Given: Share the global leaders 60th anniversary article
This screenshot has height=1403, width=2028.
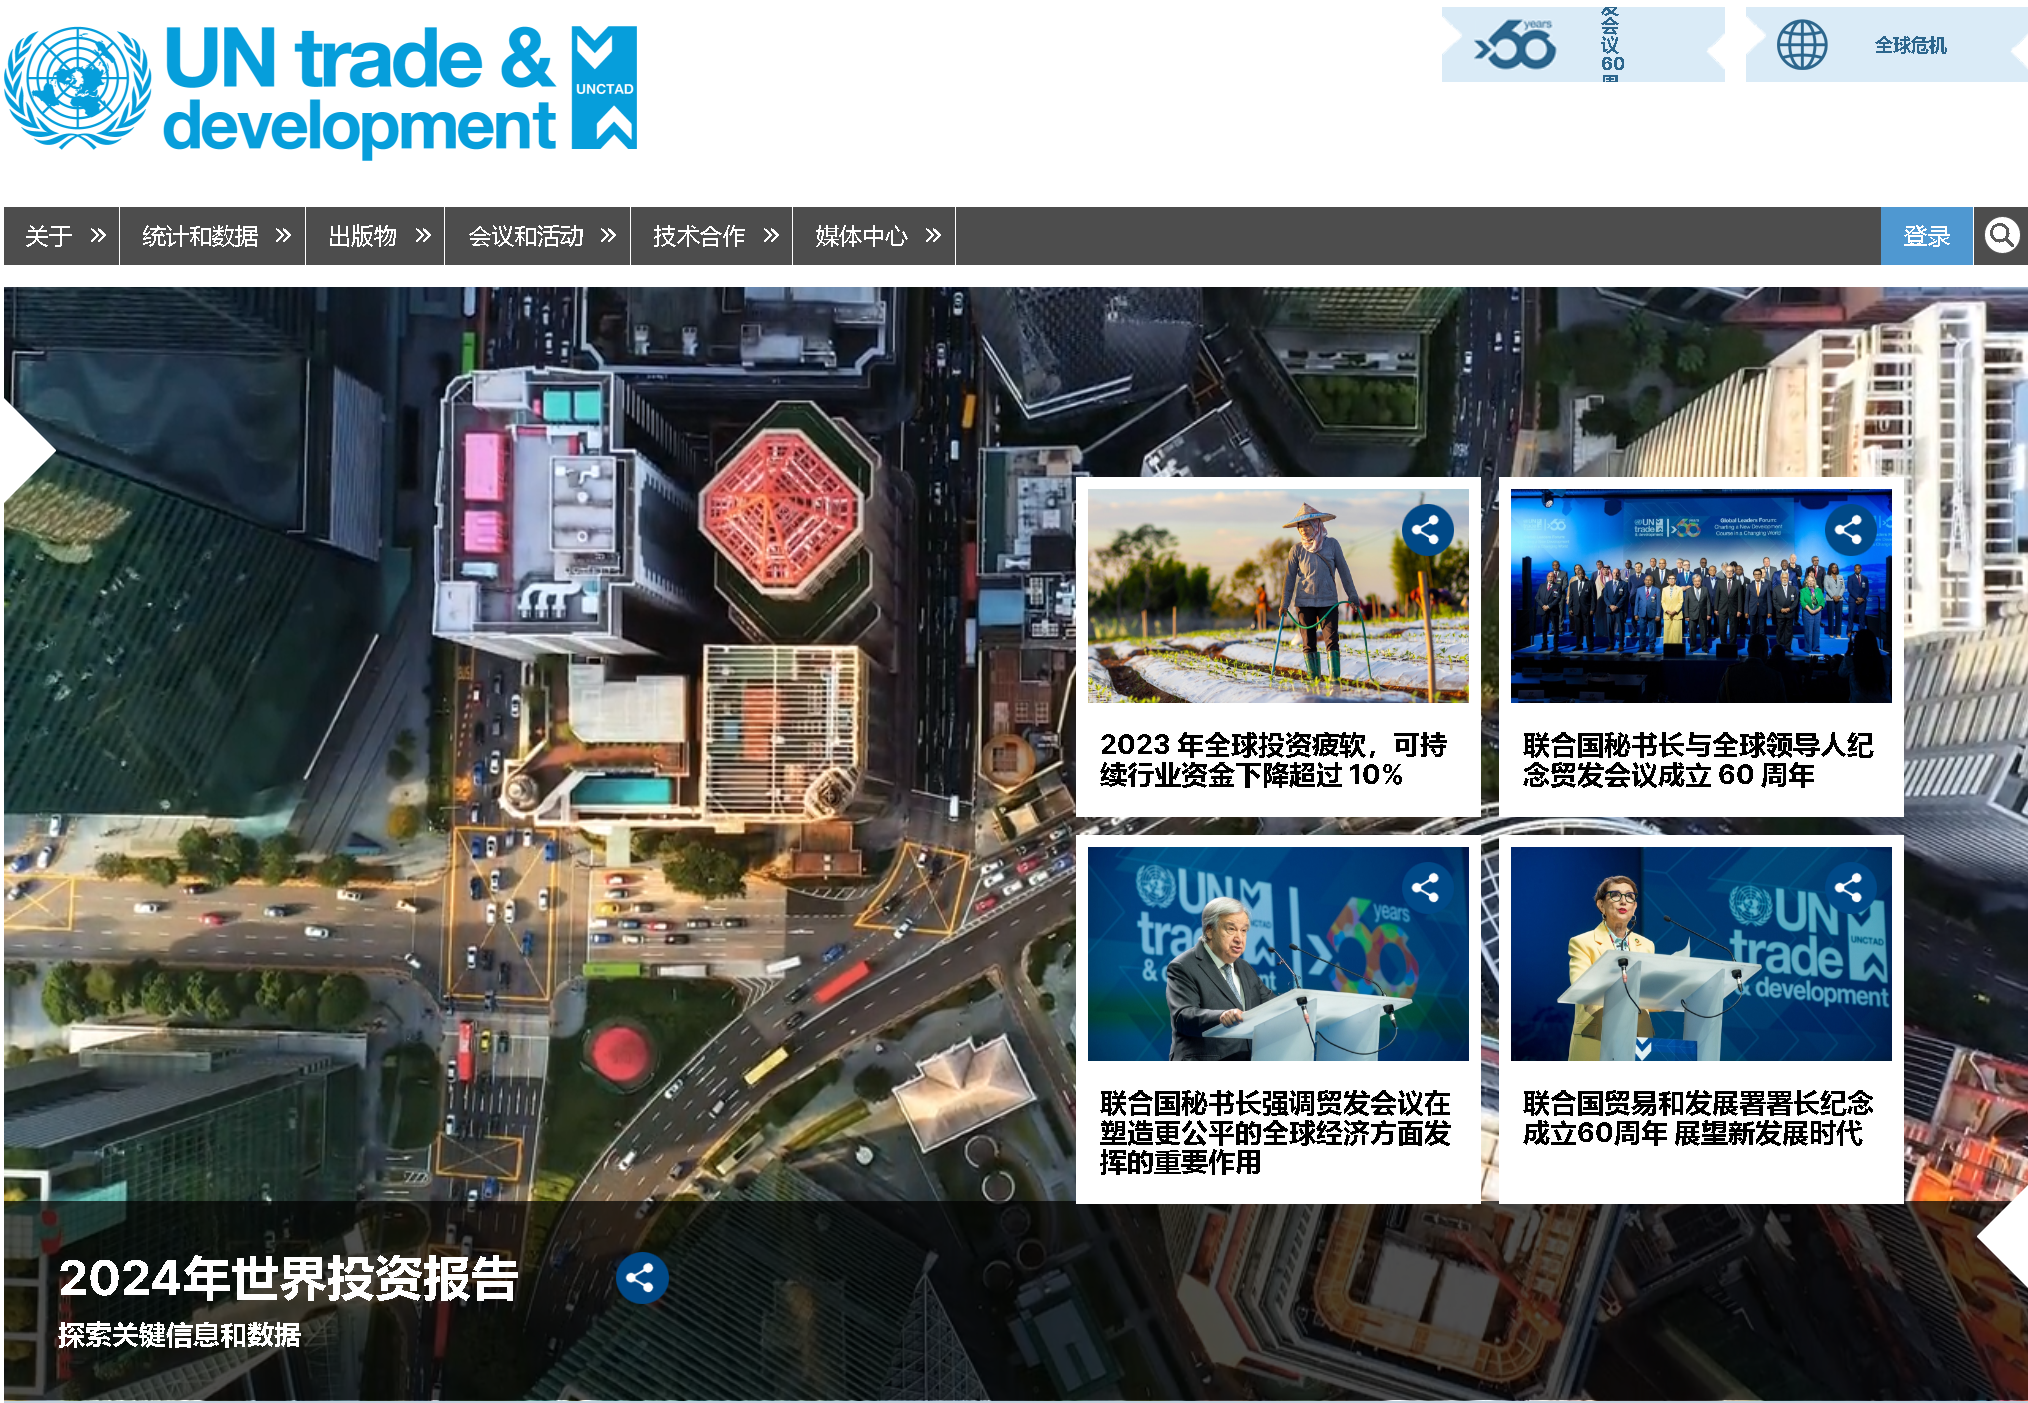Looking at the screenshot, I should [x=1849, y=529].
